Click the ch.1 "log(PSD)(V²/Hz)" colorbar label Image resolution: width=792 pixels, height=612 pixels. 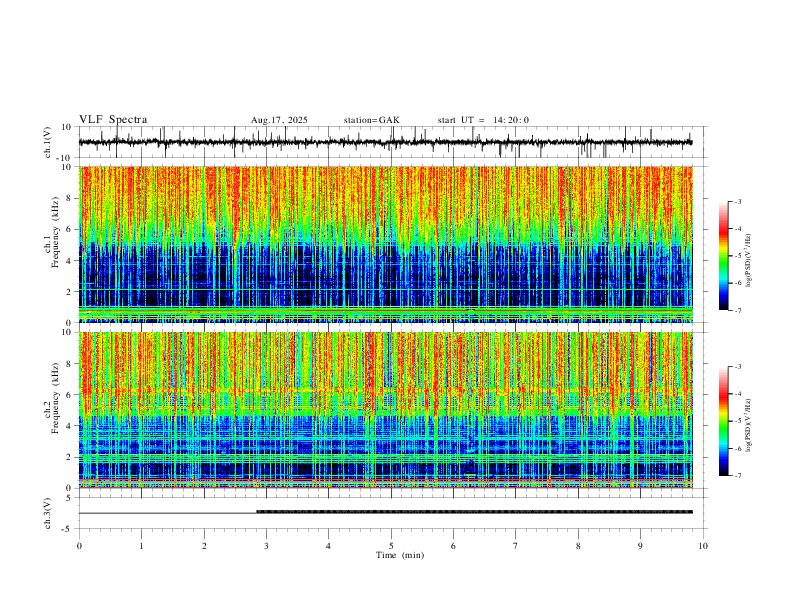[748, 261]
